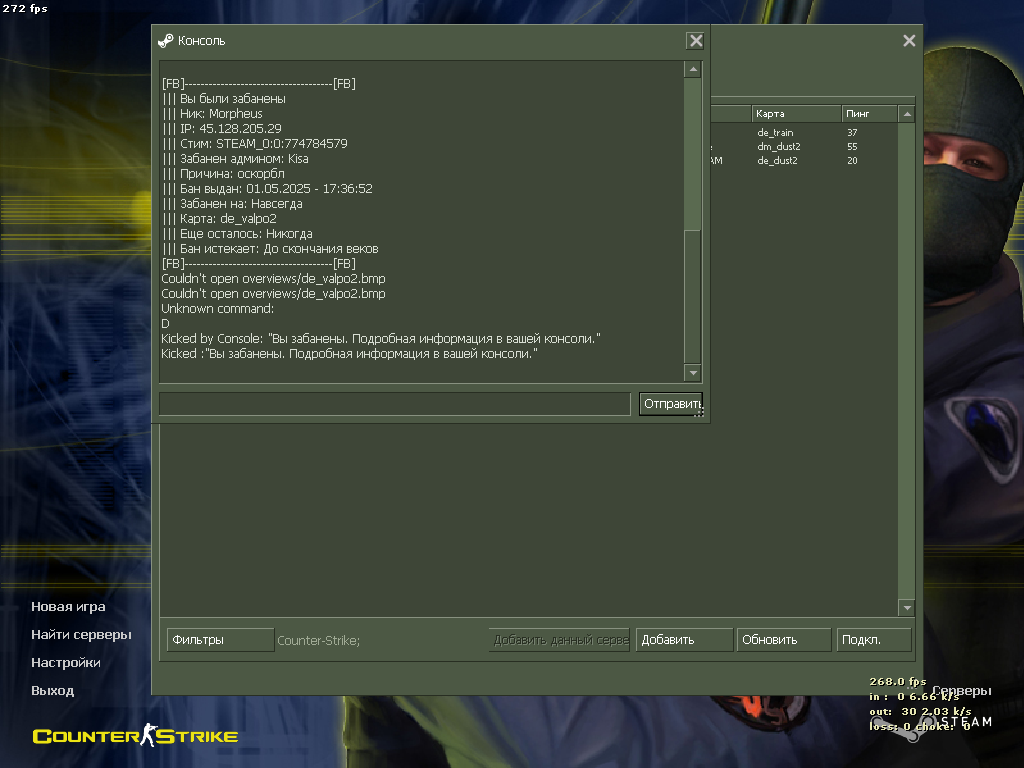Click the Еще осталось: Никогда line
Viewport: 1024px width, 768px height.
(237, 234)
